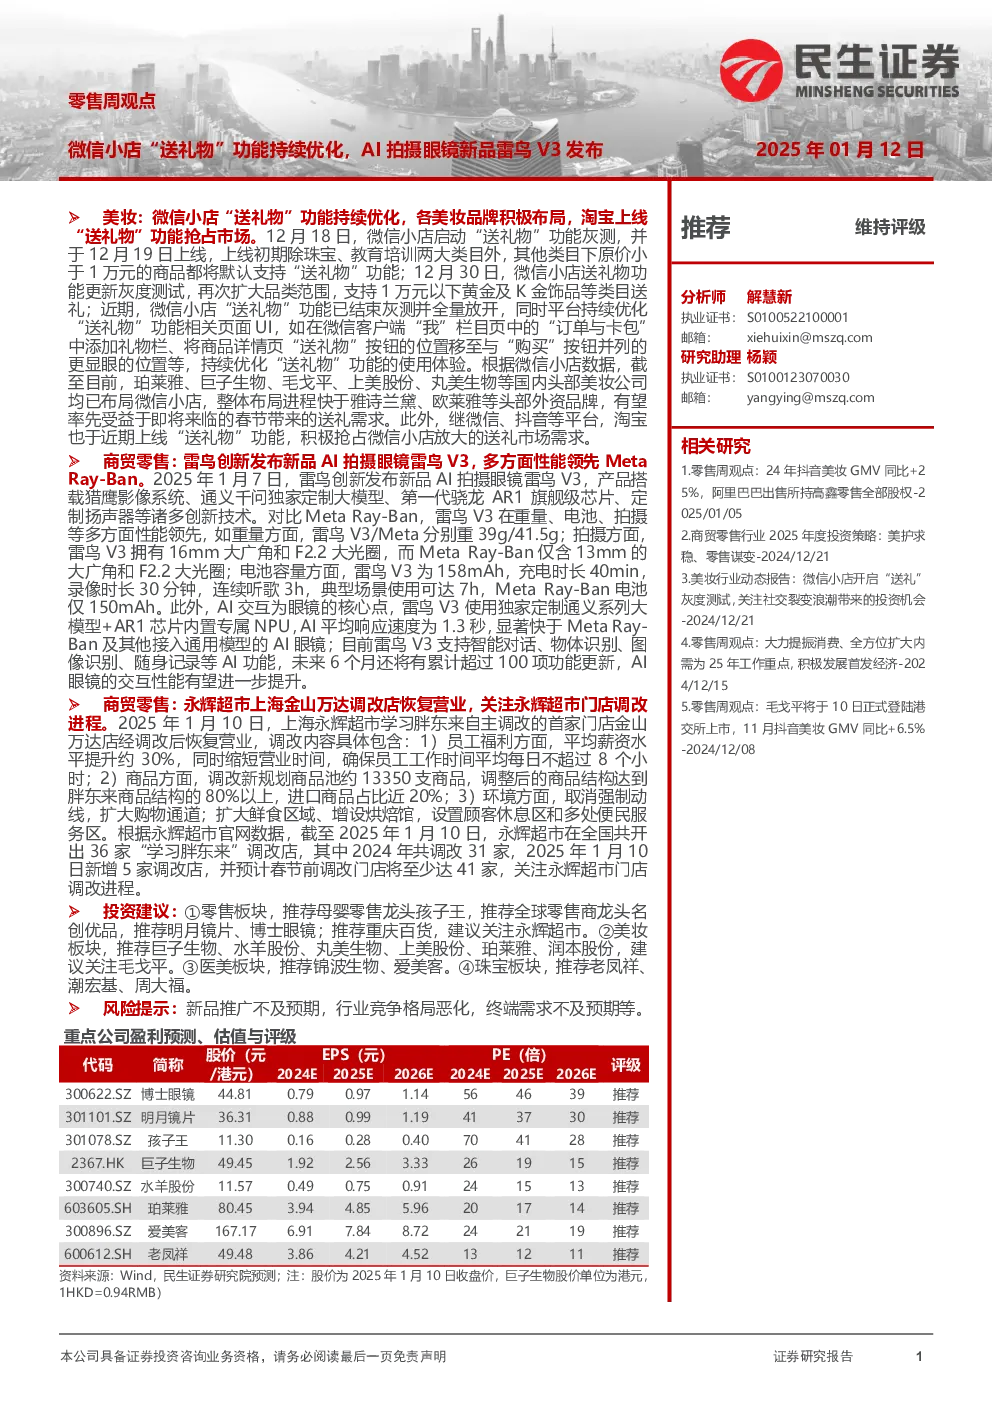
Task: Click 2024E PE value '70' for 孩子王
Action: point(470,1140)
